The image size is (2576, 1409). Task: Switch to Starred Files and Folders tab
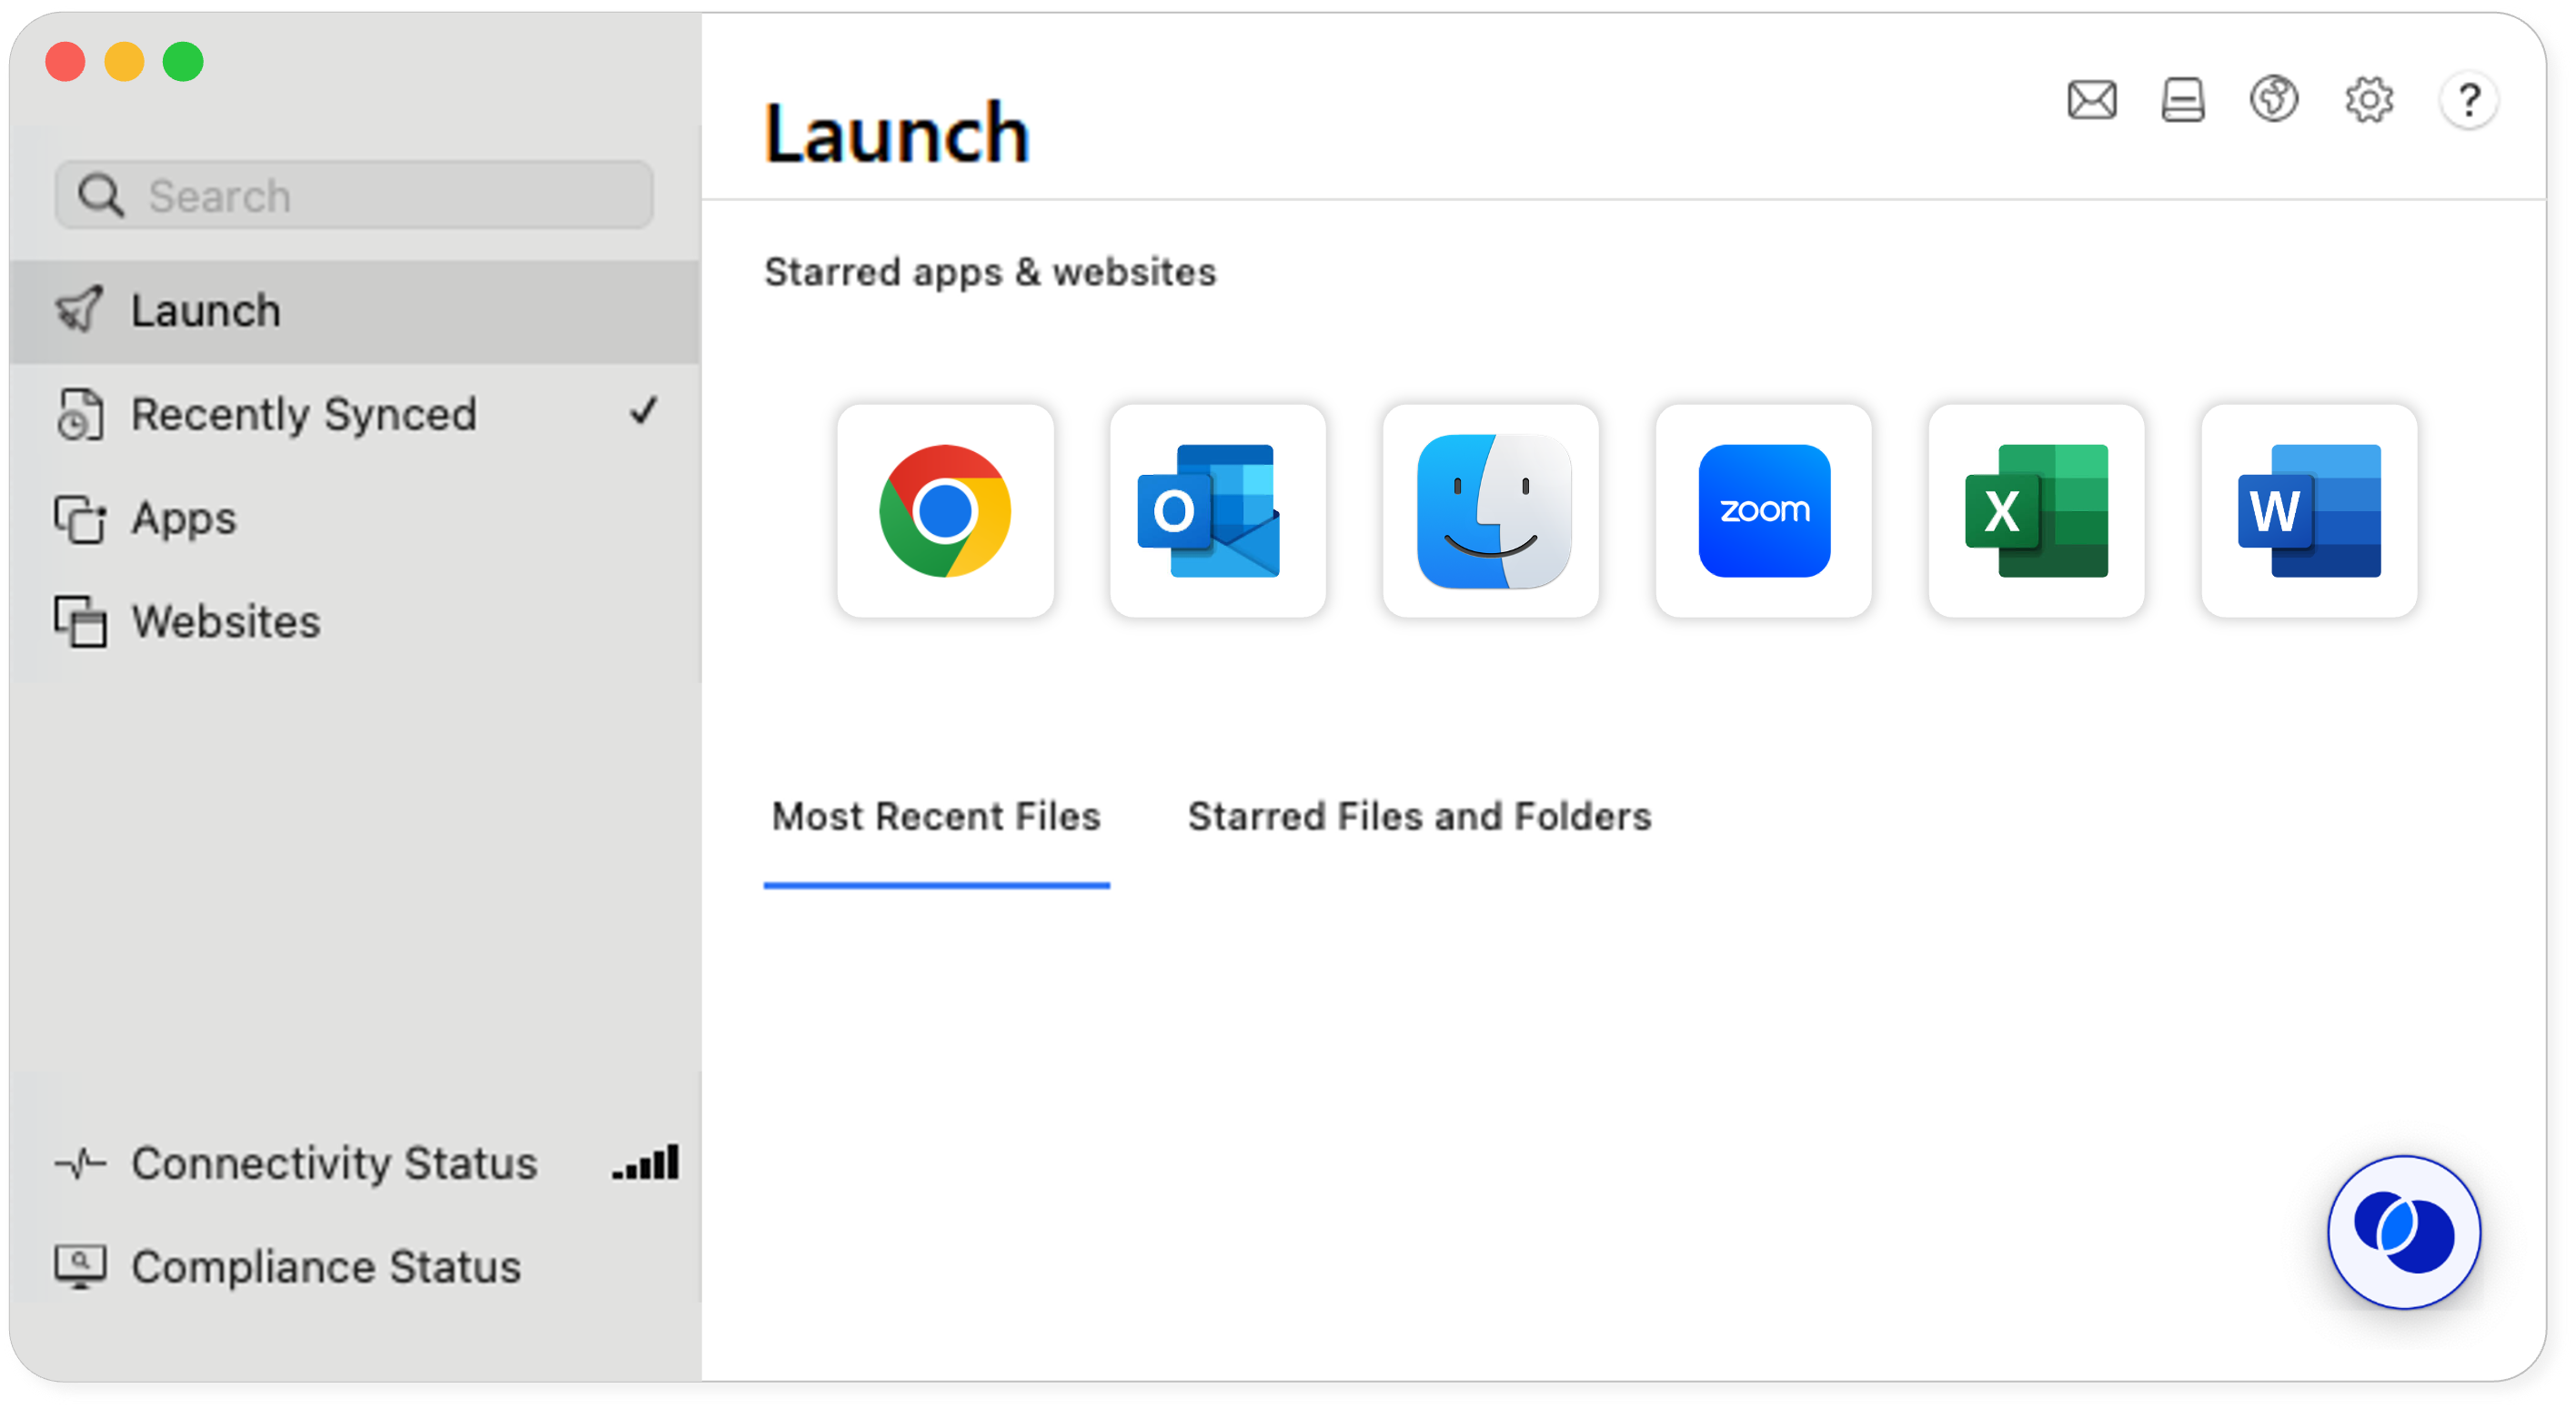pos(1419,817)
